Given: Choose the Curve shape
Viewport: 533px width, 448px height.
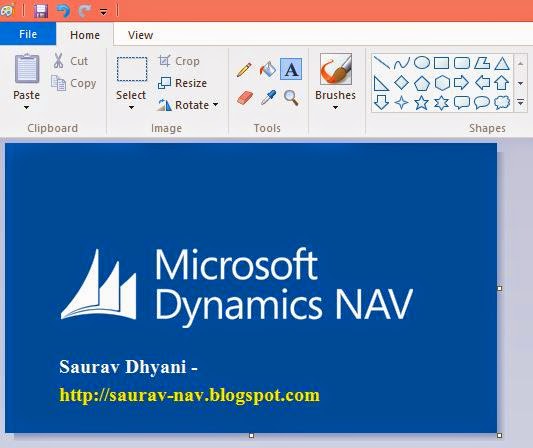Looking at the screenshot, I should point(401,63).
